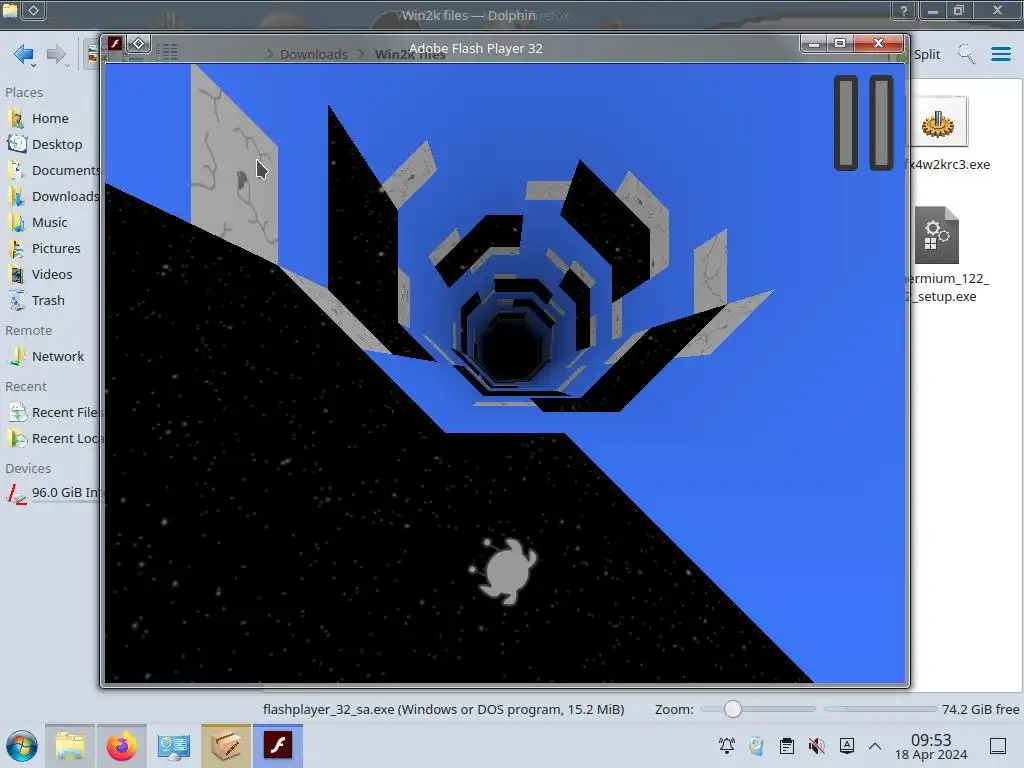Open the start menu launcher
This screenshot has height=768, width=1024.
click(x=22, y=746)
